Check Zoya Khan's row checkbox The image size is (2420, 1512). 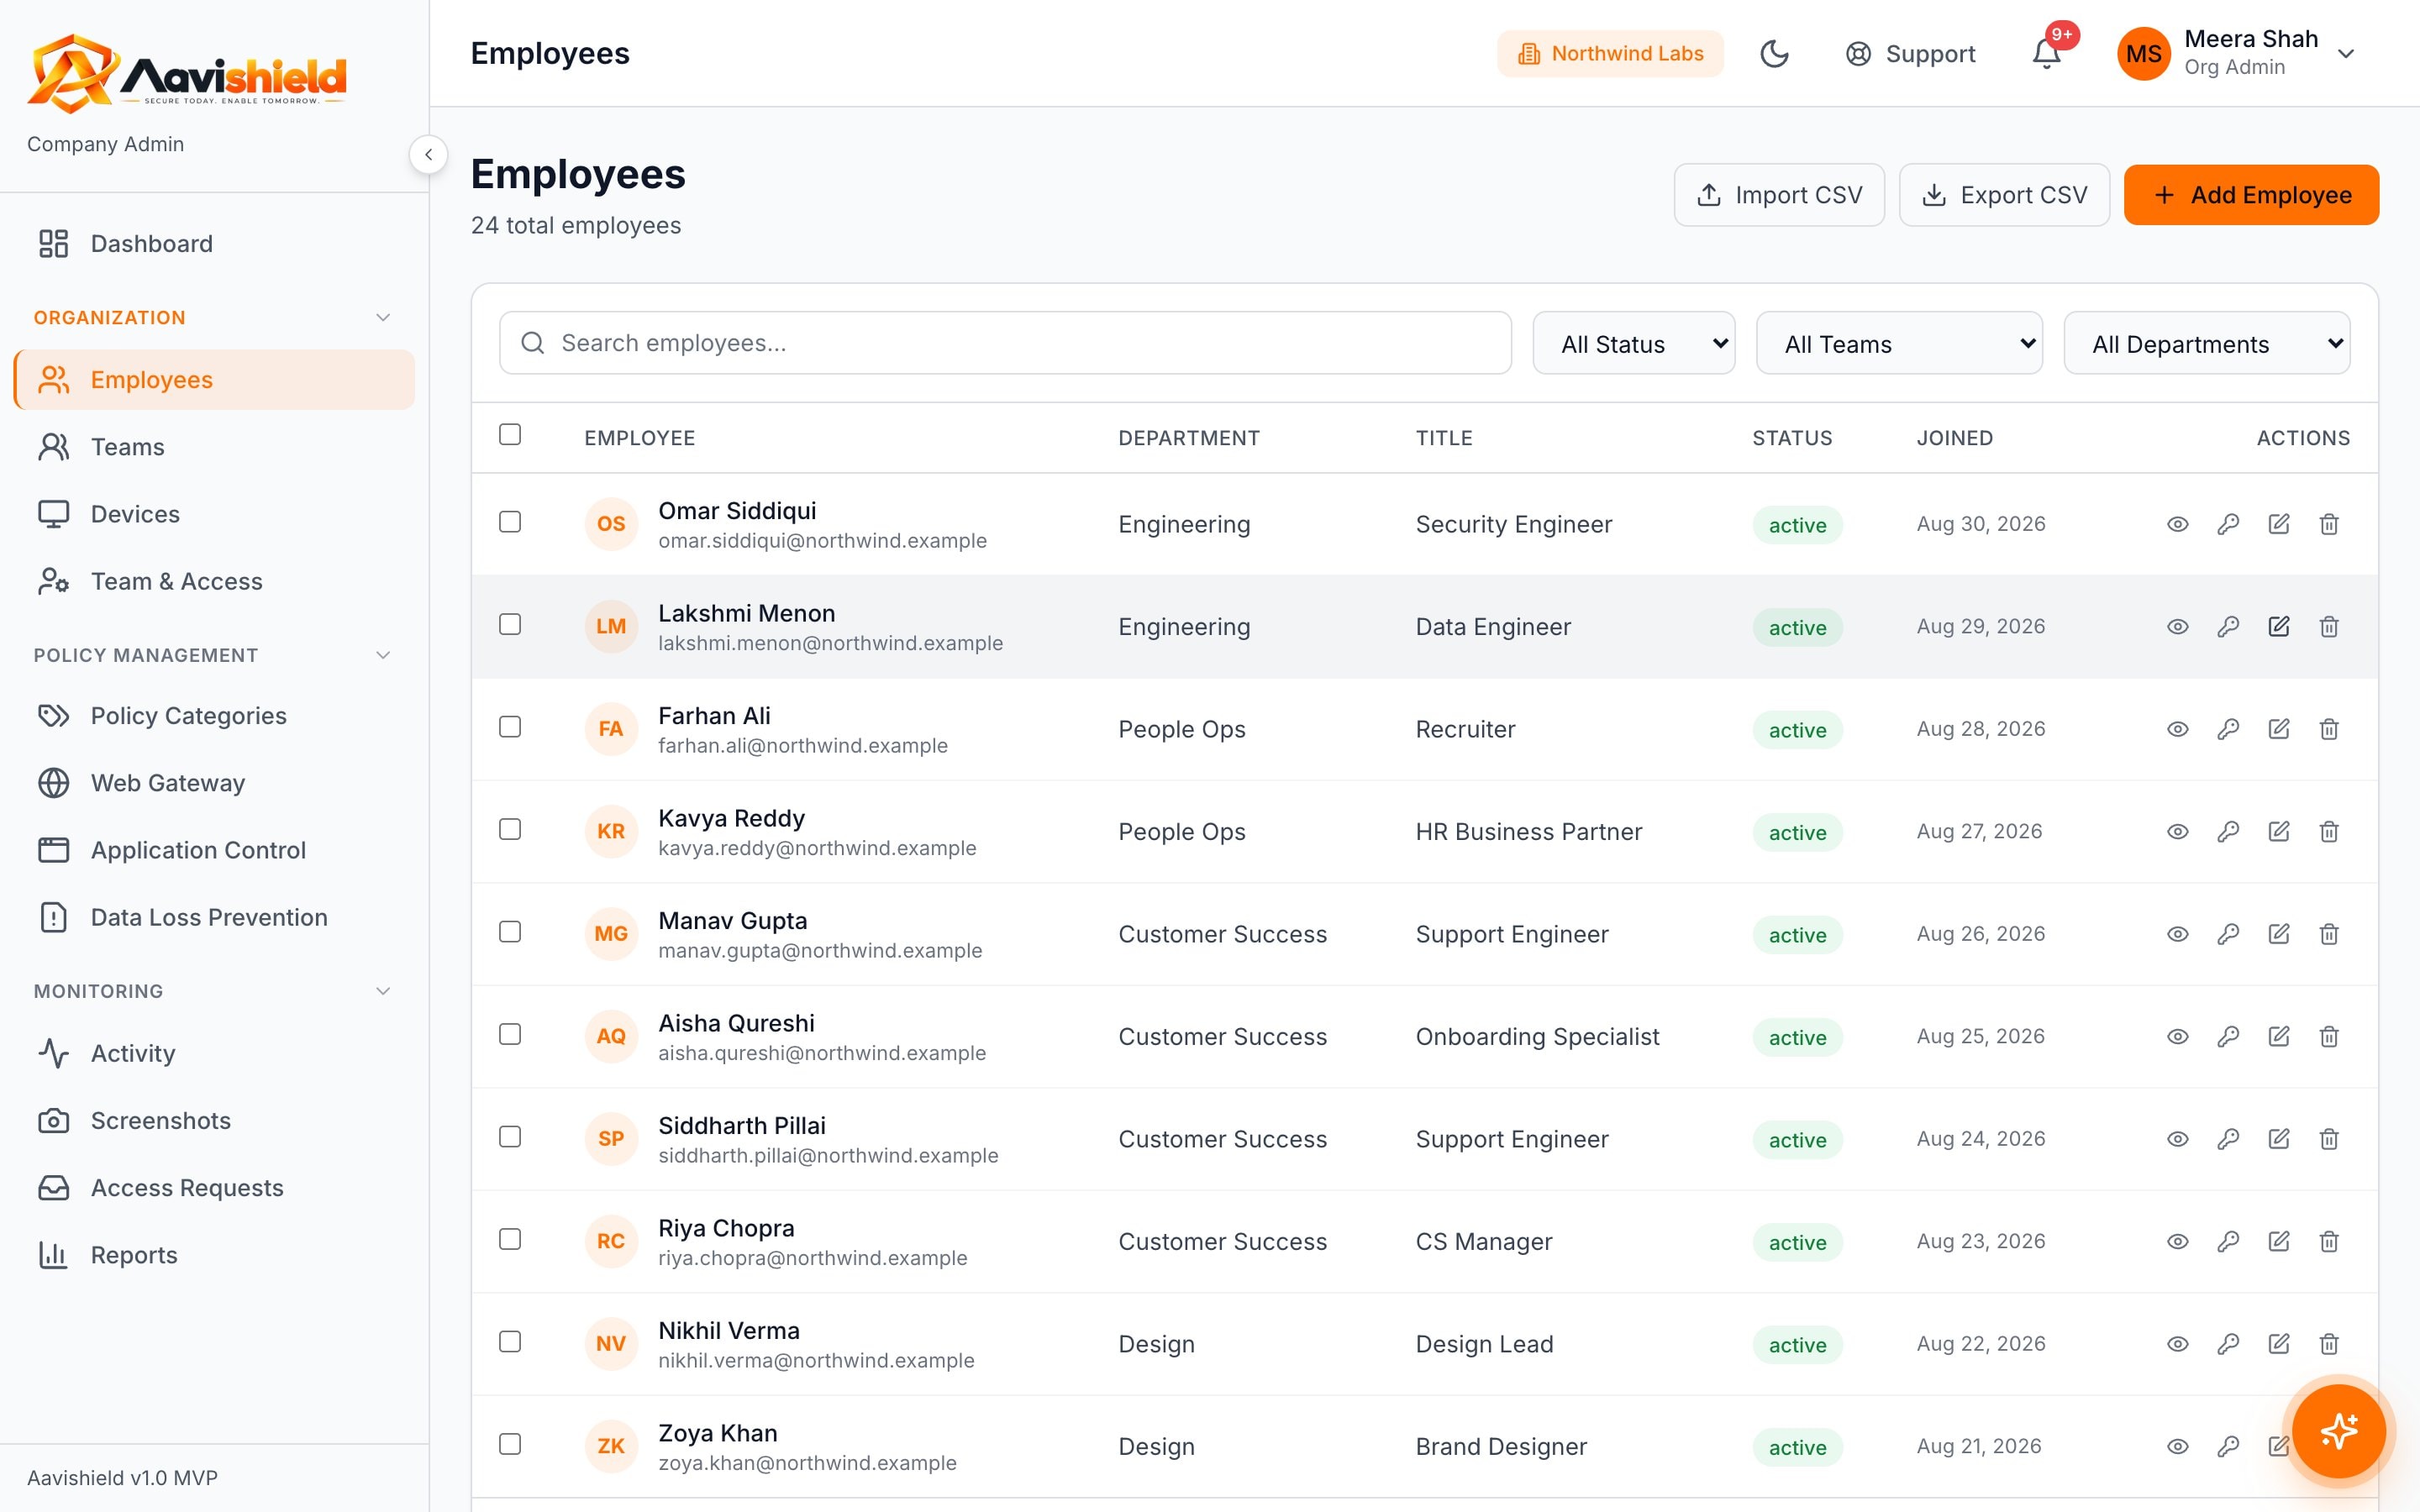tap(510, 1445)
